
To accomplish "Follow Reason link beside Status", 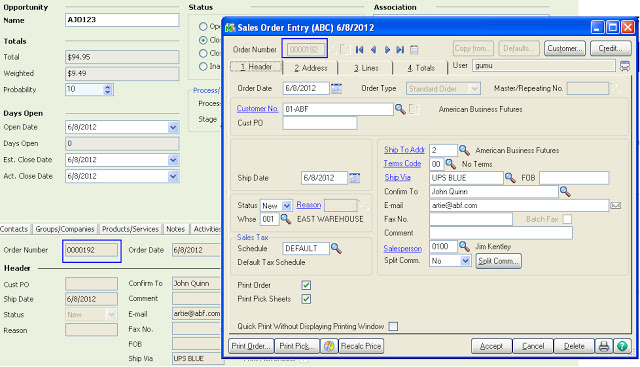I will pyautogui.click(x=309, y=205).
